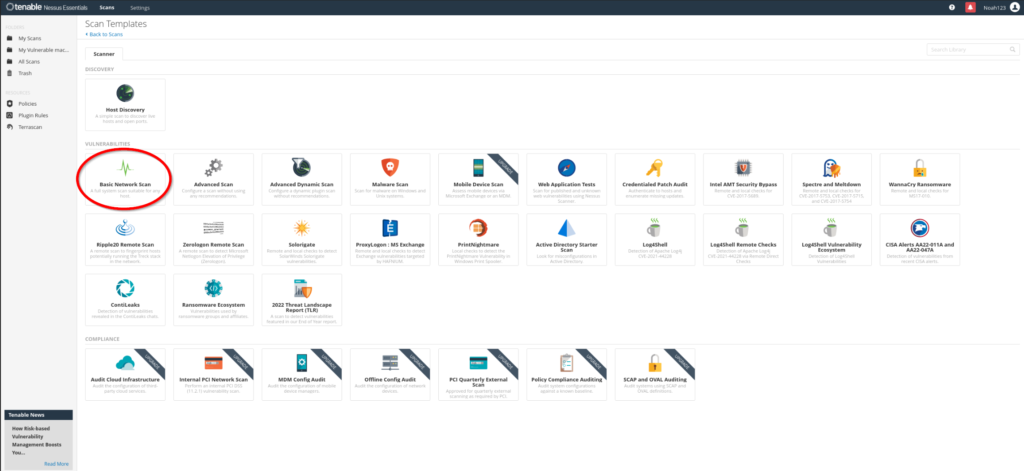Viewport: 1024px width, 471px height.
Task: Open the Mobile Device Scan template
Action: pyautogui.click(x=478, y=179)
